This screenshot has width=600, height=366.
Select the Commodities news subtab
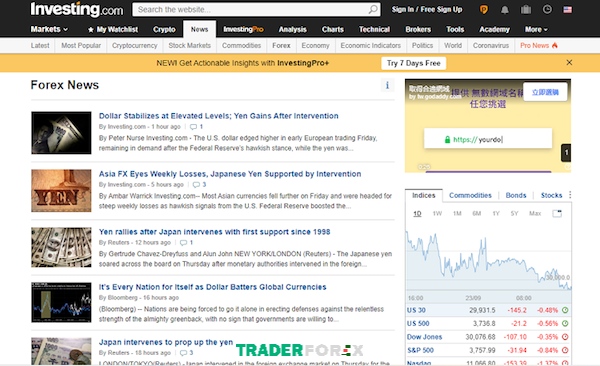(x=241, y=46)
